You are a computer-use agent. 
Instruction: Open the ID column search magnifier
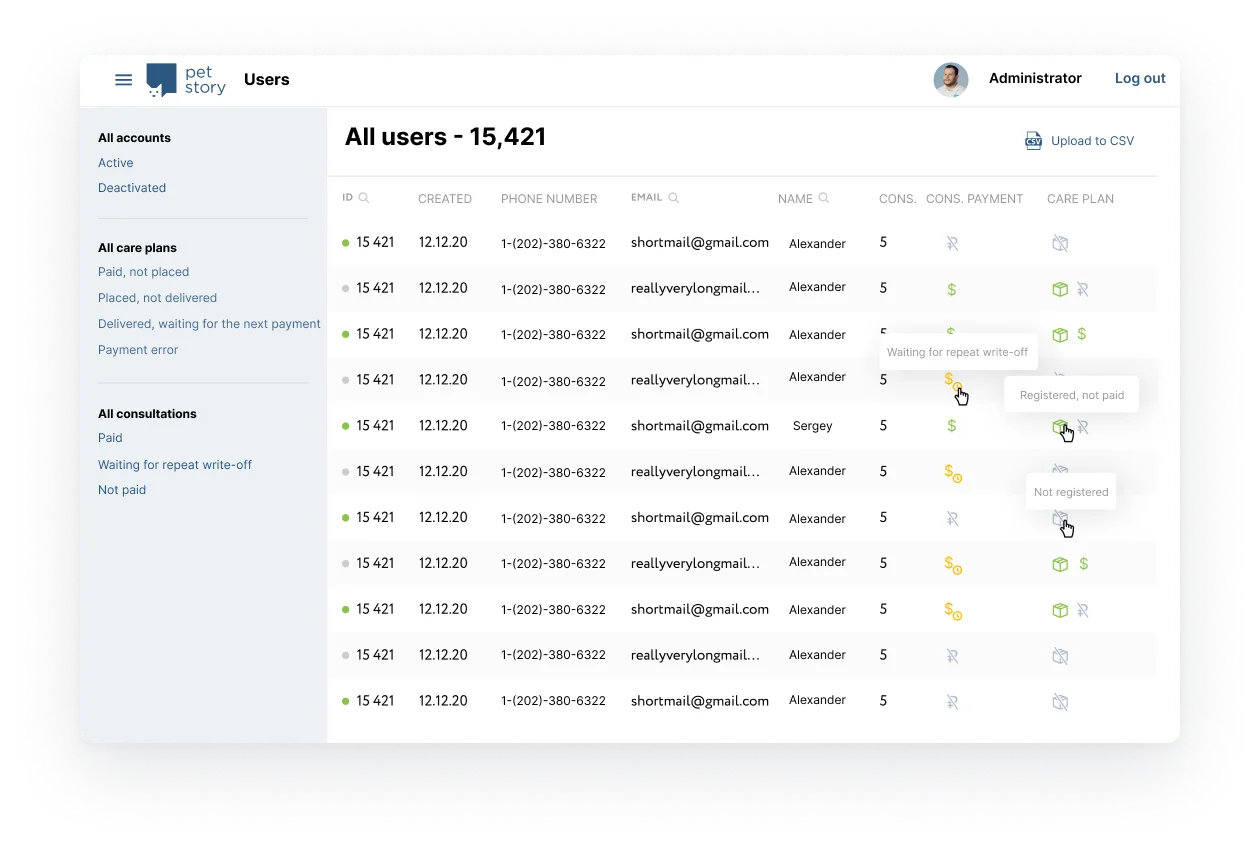[x=364, y=197]
